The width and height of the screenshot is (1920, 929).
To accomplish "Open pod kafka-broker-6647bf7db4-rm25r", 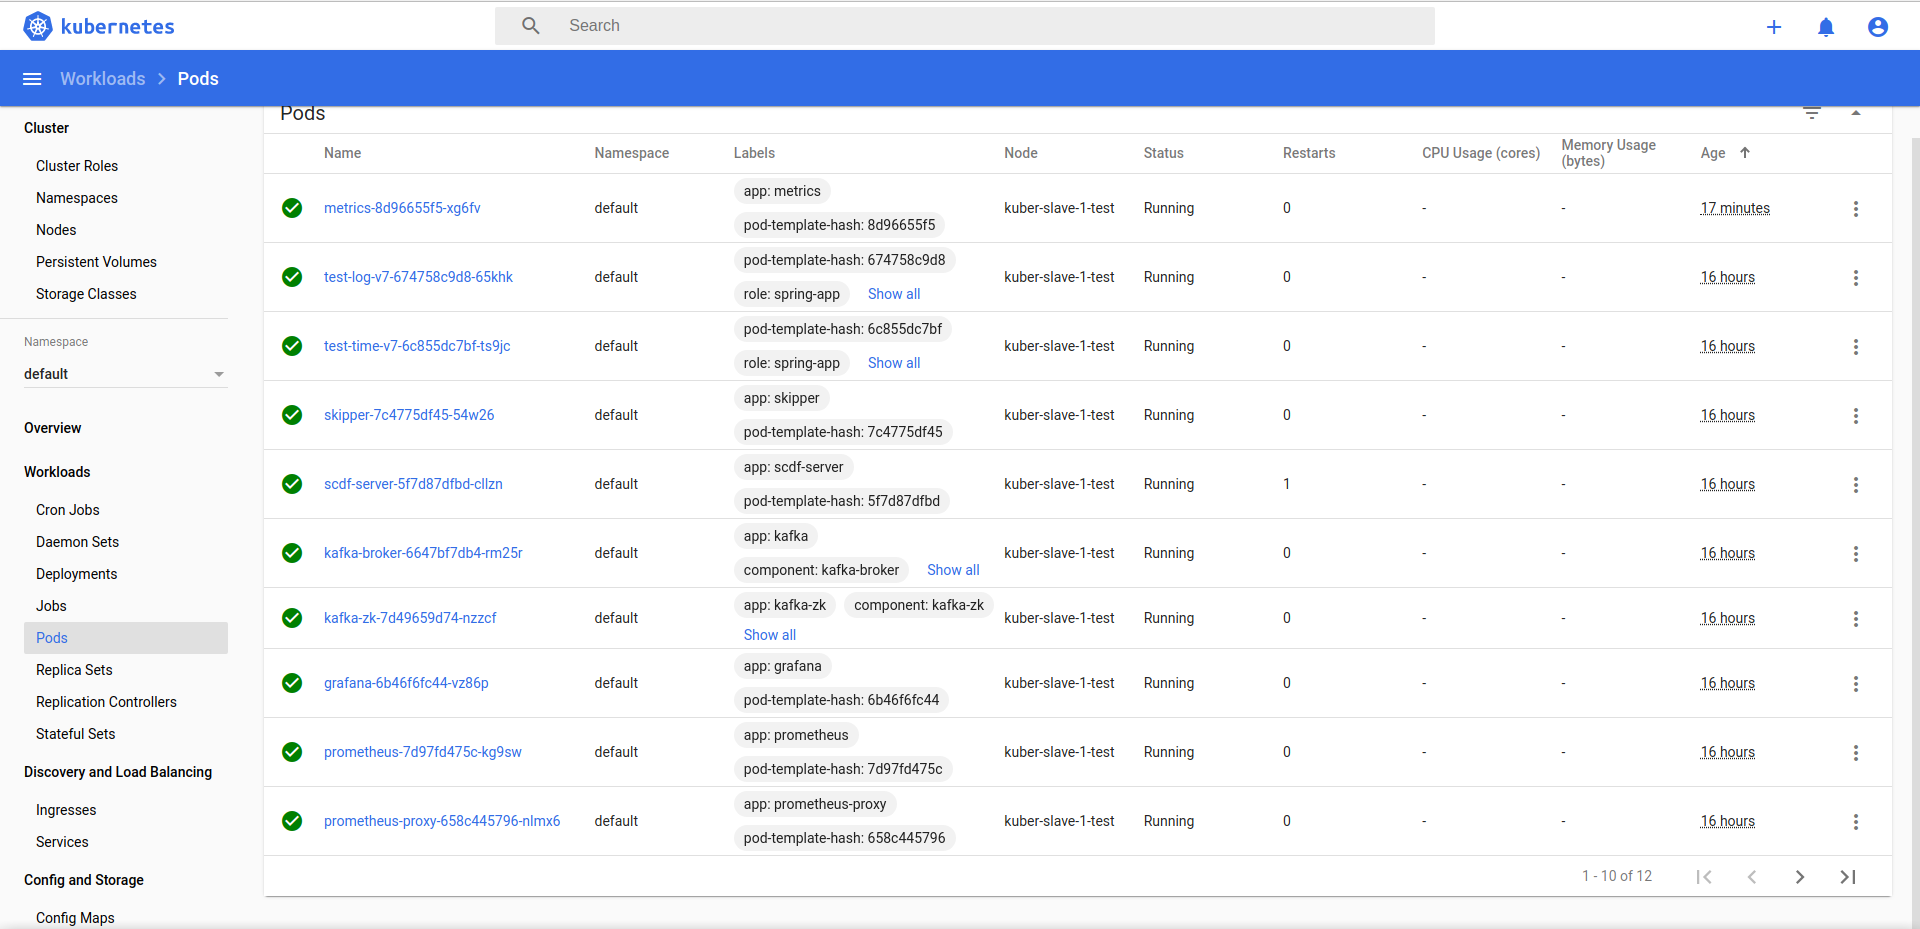I will click(423, 553).
